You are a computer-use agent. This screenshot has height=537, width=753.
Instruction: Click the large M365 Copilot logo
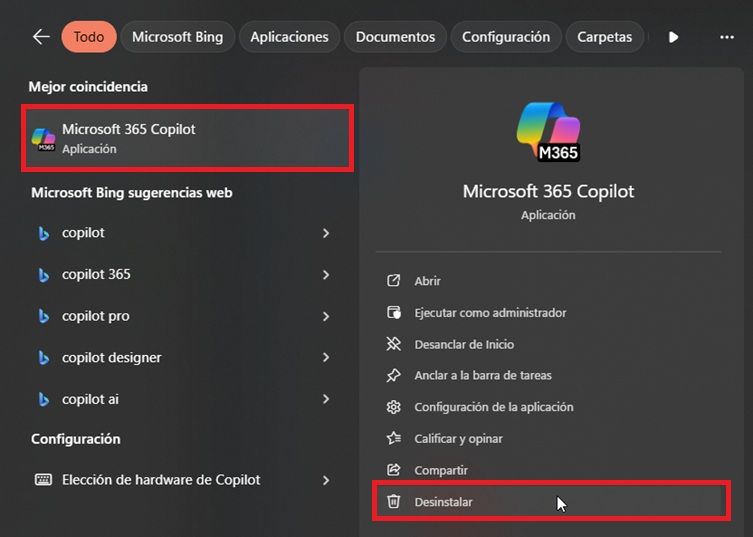coord(548,132)
